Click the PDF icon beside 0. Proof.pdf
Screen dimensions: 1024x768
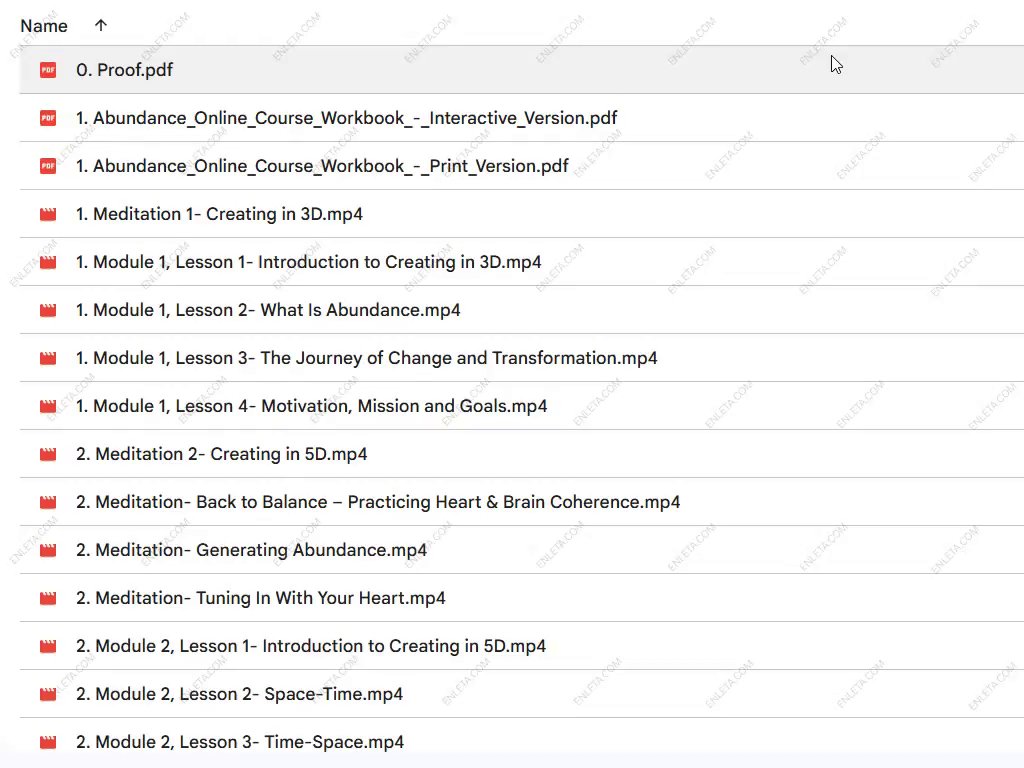48,70
